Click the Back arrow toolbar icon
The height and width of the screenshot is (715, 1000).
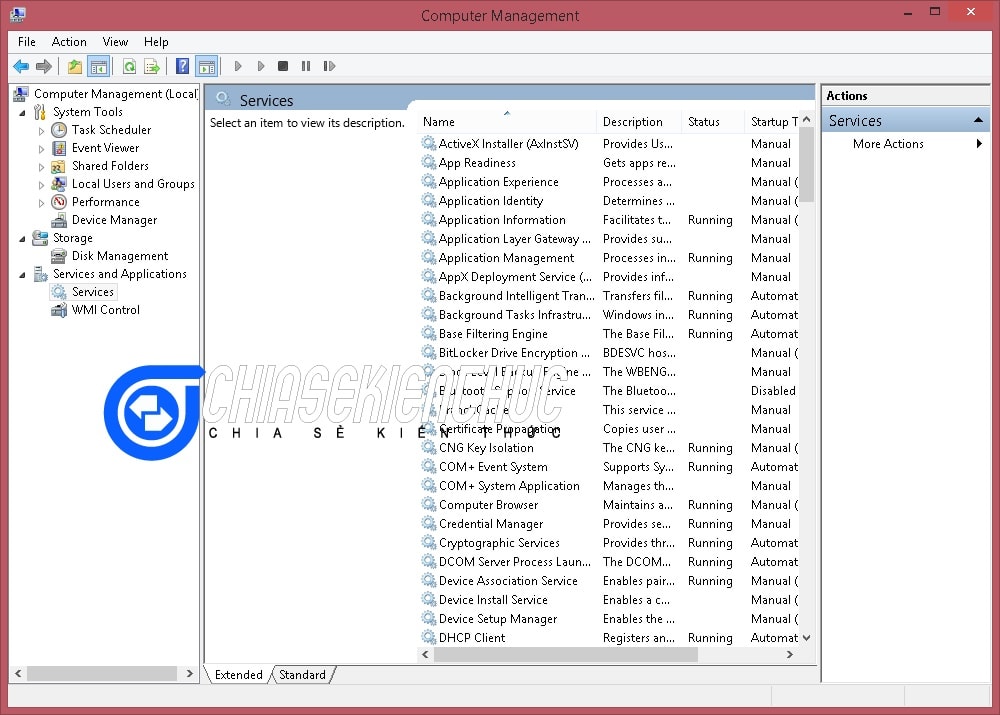pos(21,66)
